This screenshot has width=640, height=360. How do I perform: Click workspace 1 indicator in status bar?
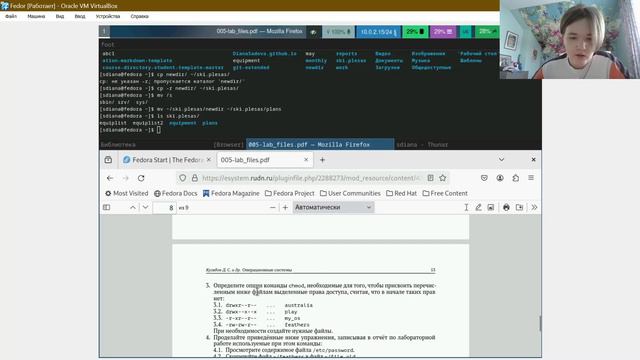click(104, 31)
